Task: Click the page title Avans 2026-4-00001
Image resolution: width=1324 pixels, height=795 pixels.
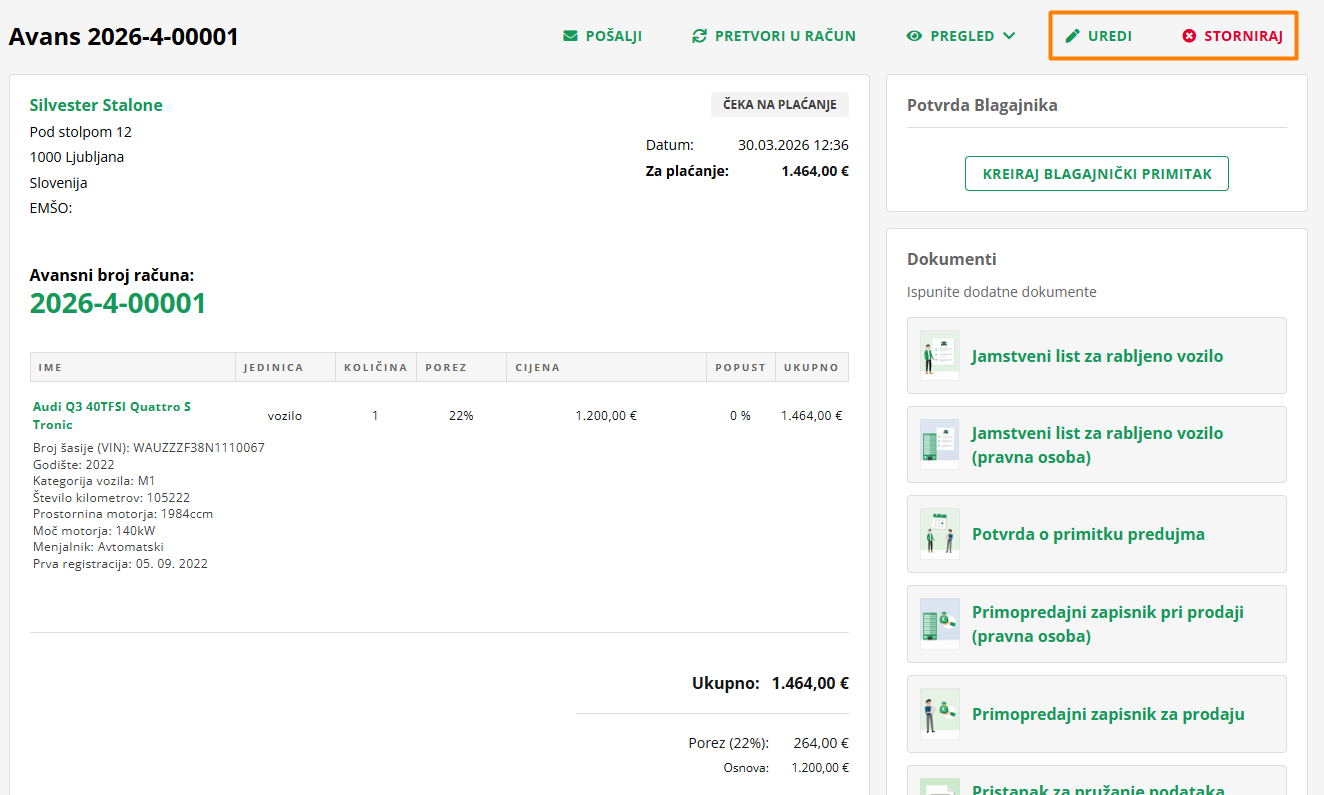Action: (124, 37)
